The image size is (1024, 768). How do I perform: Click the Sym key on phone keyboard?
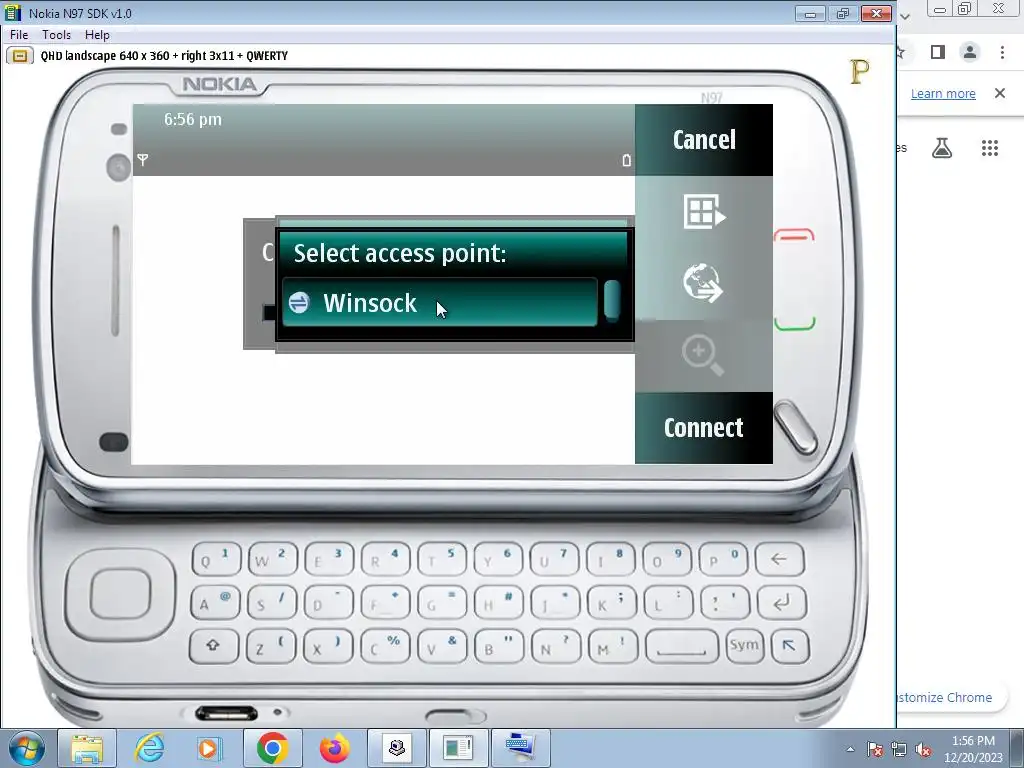click(744, 647)
